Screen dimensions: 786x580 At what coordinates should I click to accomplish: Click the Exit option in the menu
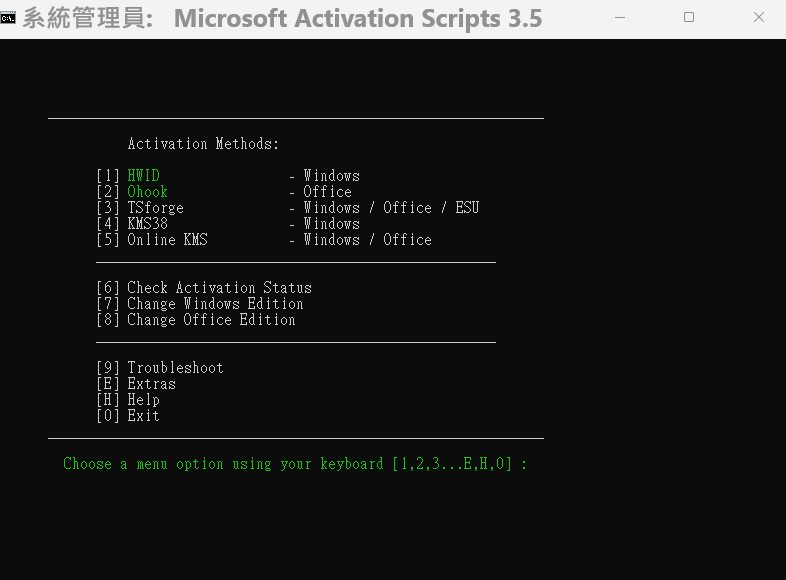[143, 416]
